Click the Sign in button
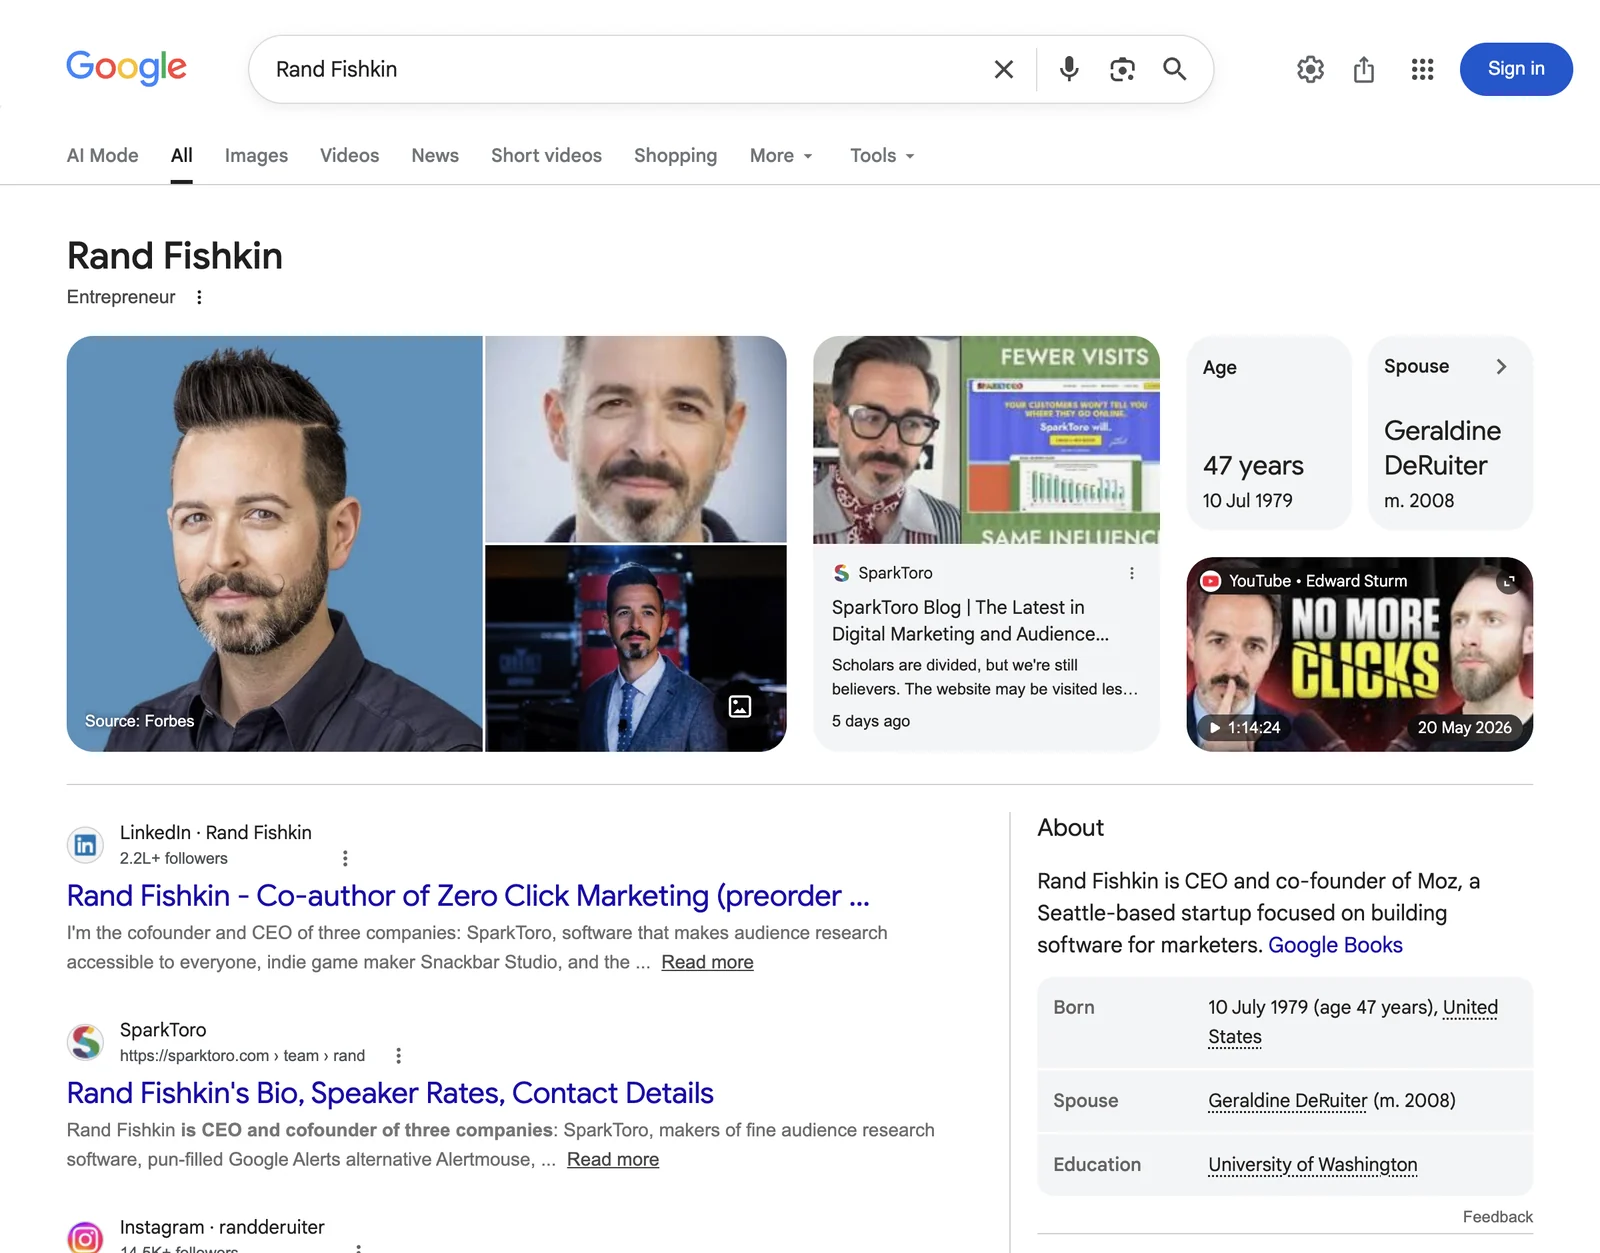Image resolution: width=1600 pixels, height=1253 pixels. (x=1516, y=69)
